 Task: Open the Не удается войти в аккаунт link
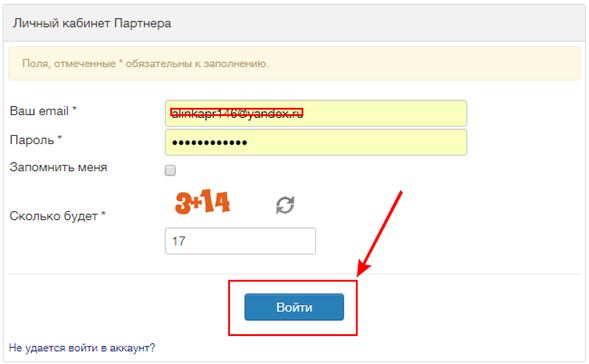coord(82,348)
